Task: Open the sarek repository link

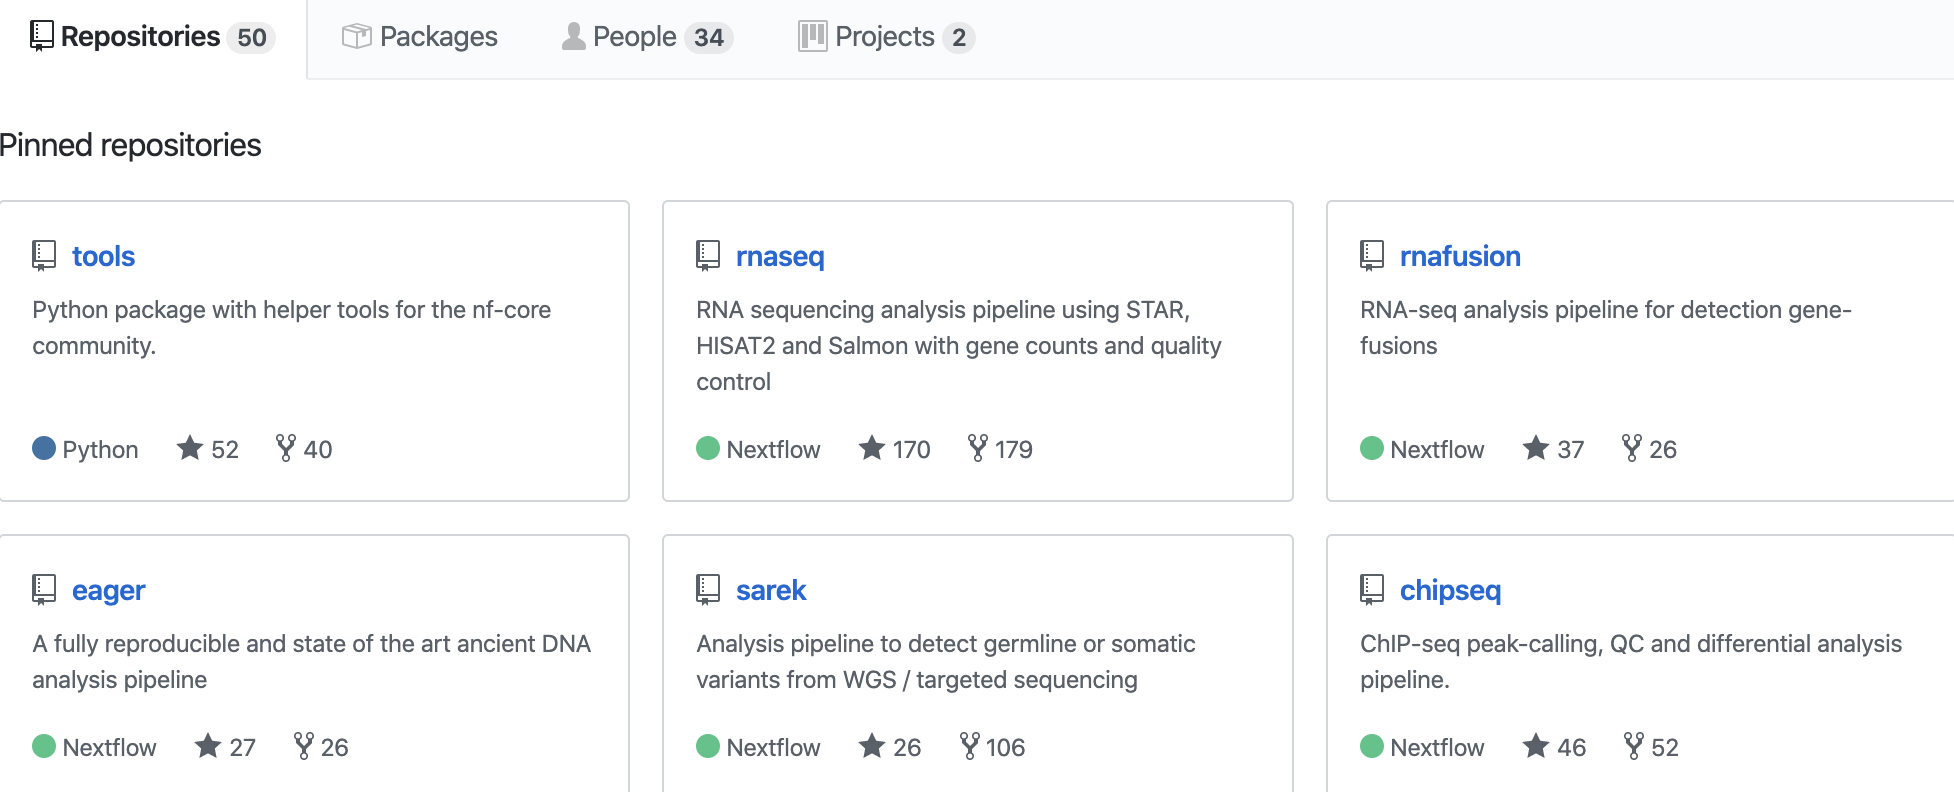Action: coord(771,590)
